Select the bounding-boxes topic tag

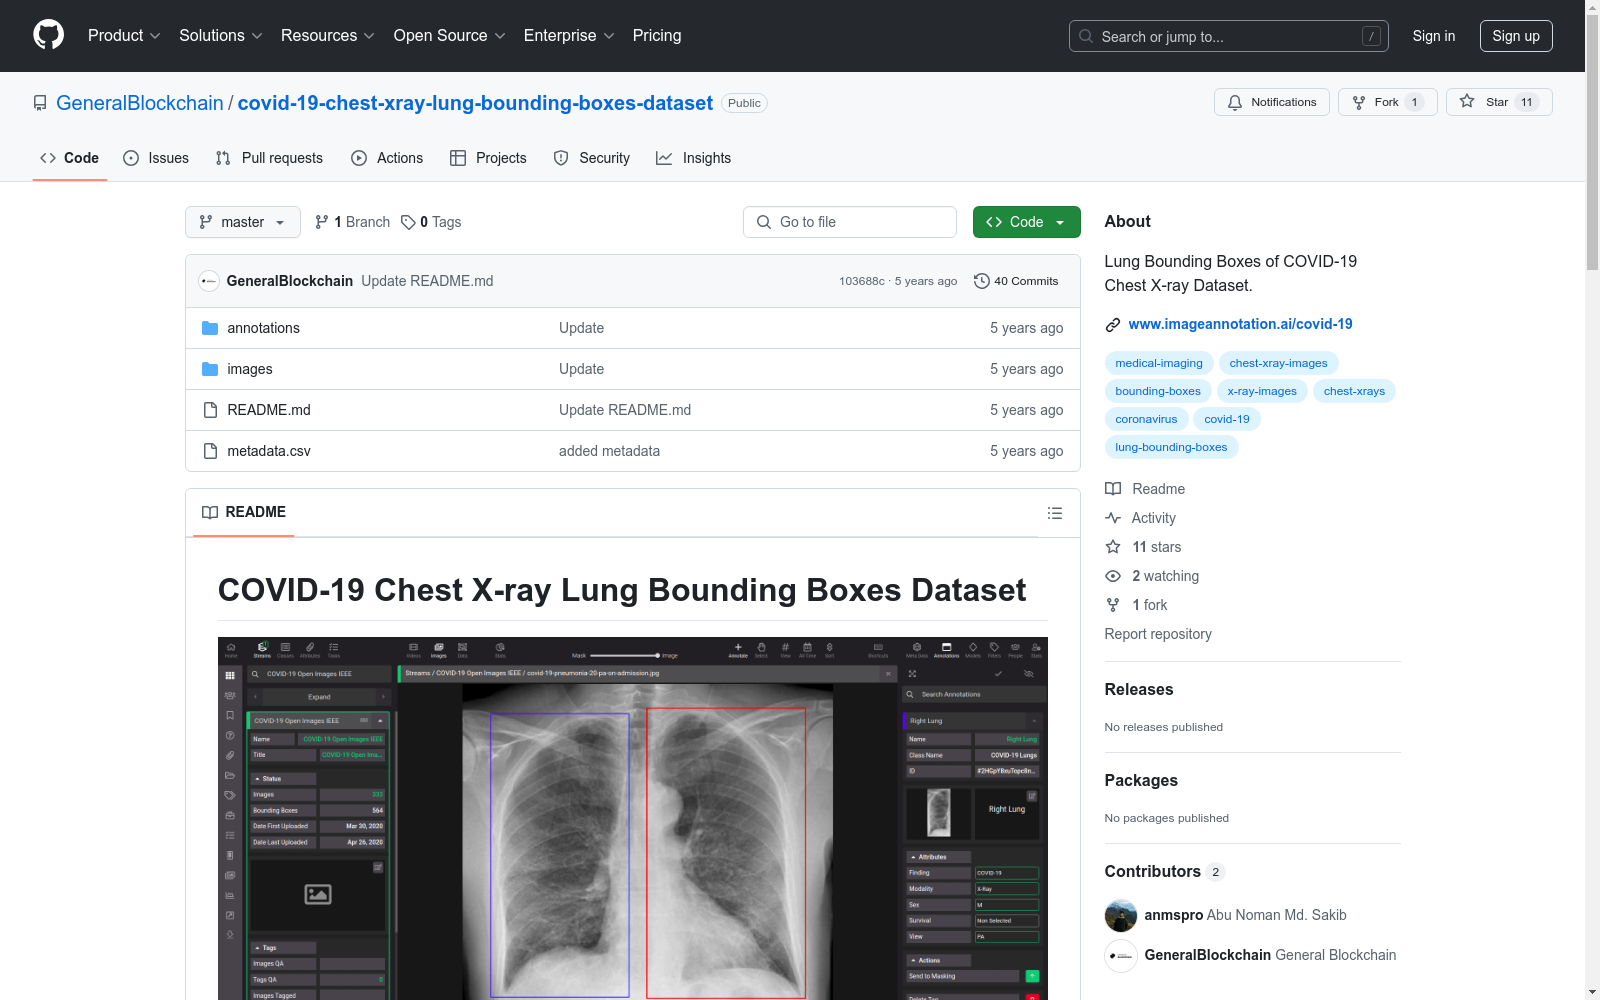pos(1158,391)
